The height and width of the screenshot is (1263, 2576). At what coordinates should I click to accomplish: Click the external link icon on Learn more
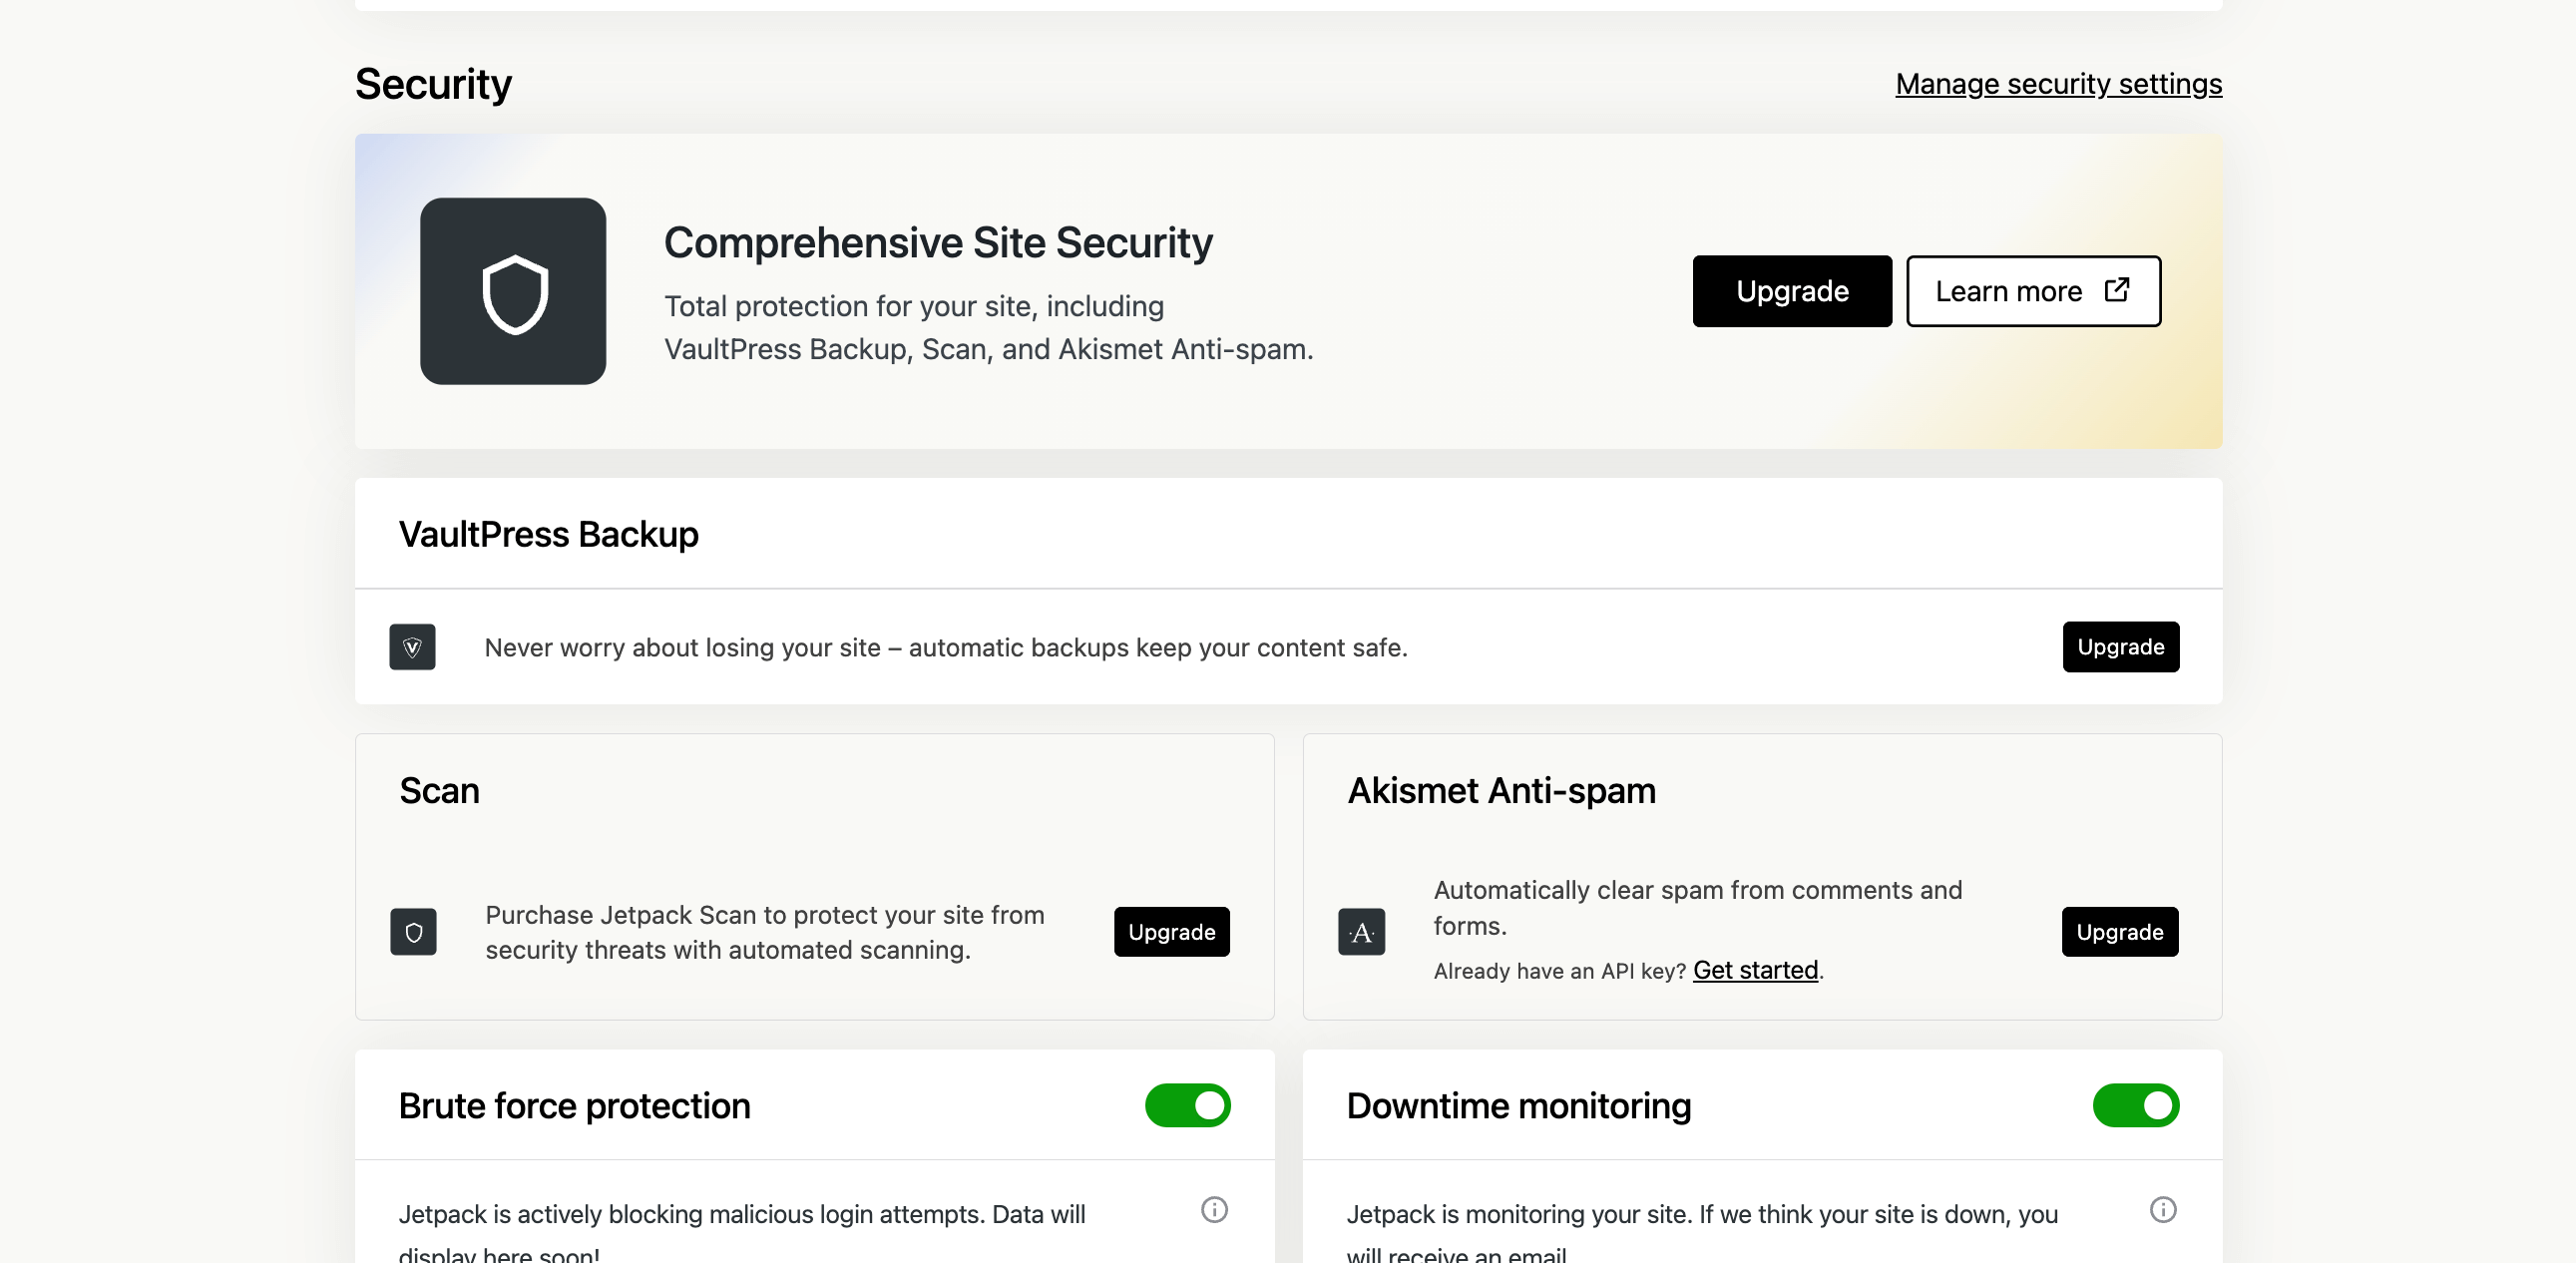2116,290
